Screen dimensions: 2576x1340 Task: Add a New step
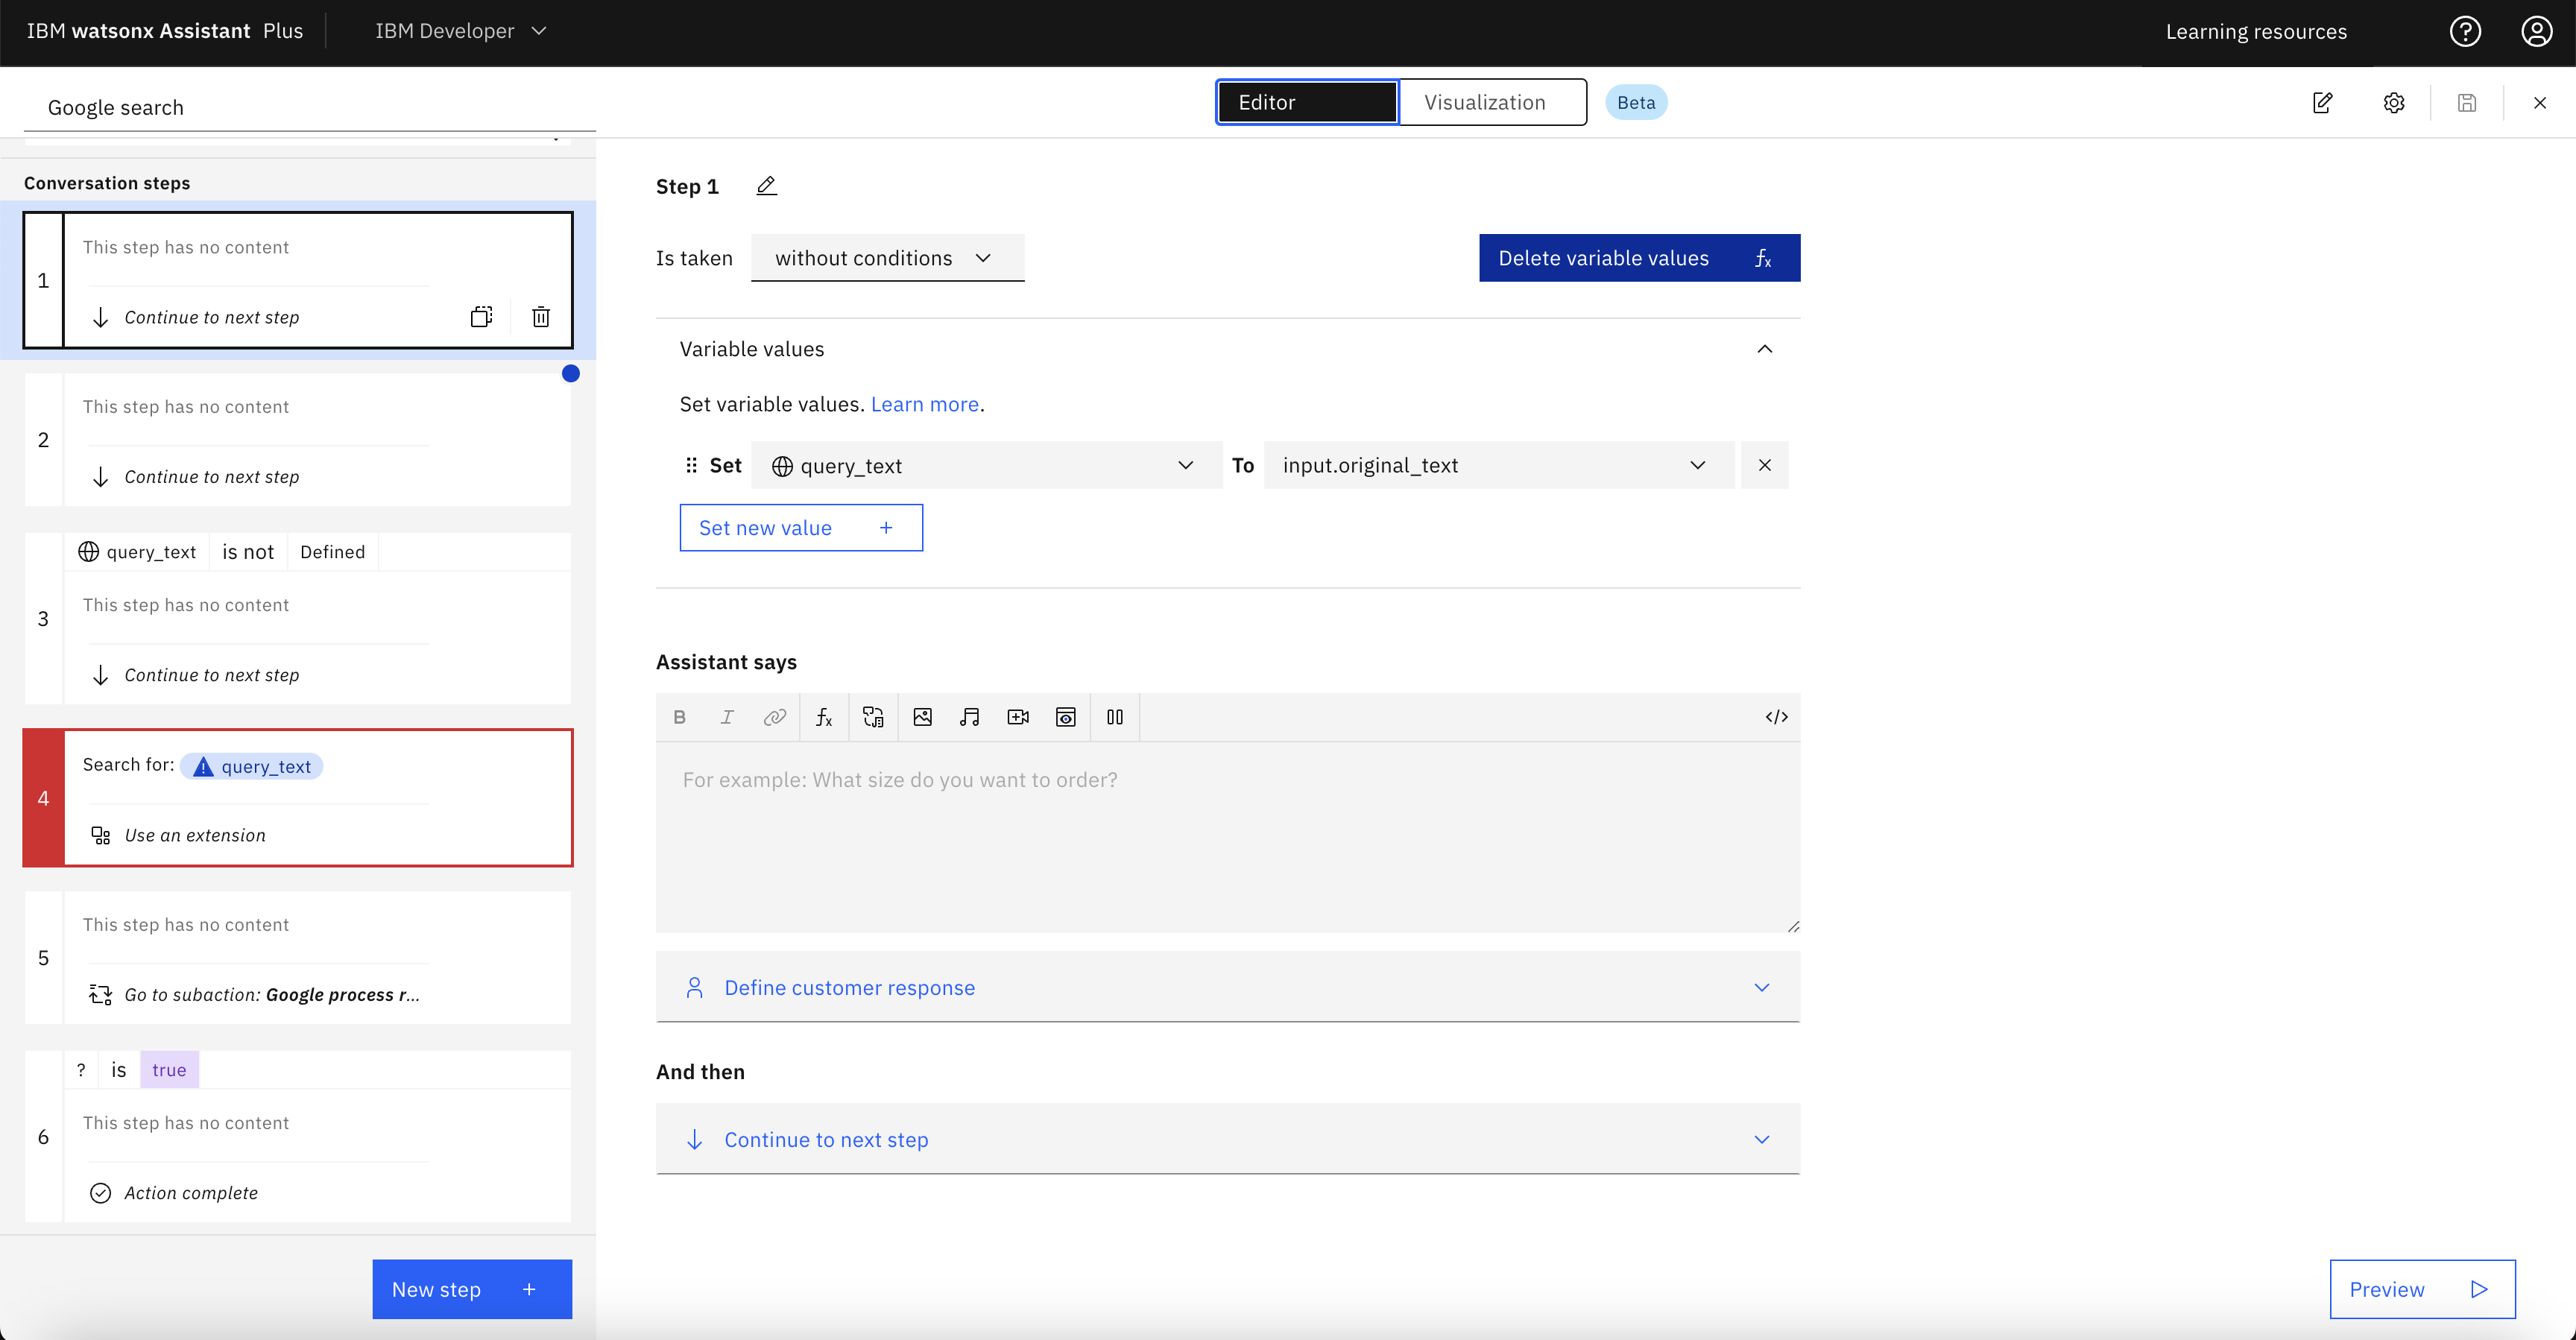coord(472,1289)
